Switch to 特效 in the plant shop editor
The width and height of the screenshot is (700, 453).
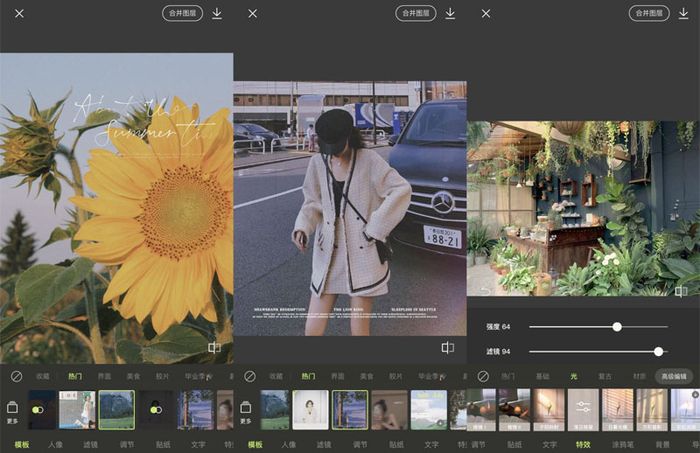pyautogui.click(x=583, y=444)
